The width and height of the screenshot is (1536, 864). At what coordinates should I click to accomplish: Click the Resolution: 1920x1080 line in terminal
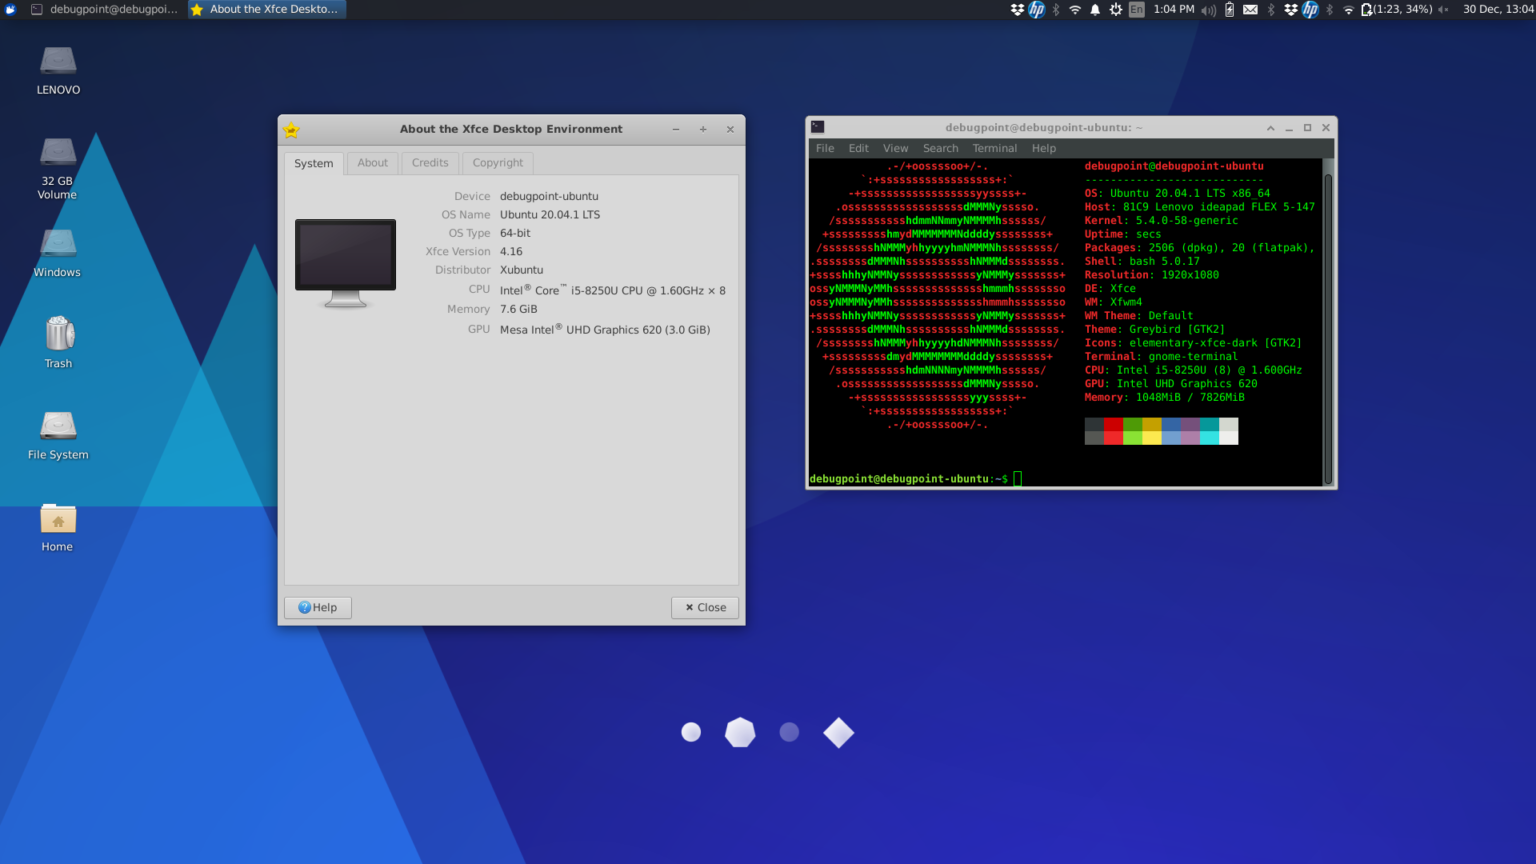tap(1152, 275)
